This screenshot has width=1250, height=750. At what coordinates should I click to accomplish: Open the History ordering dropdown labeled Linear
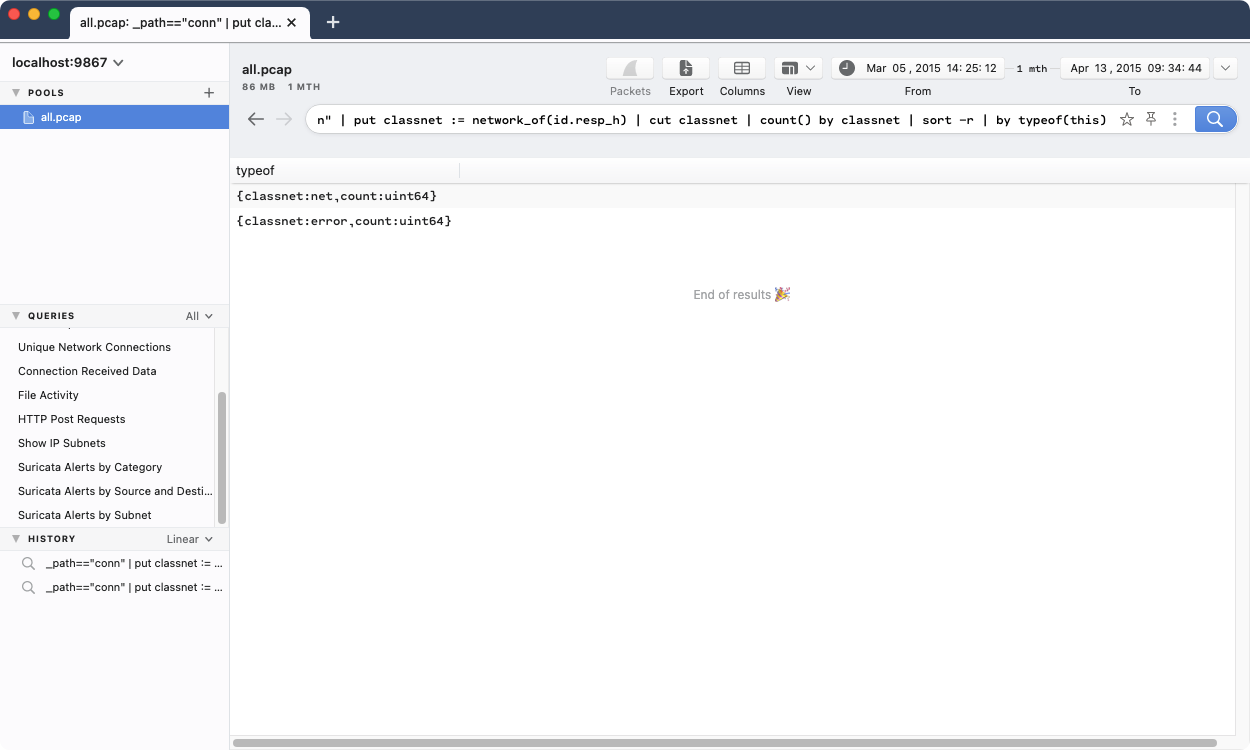[x=189, y=538]
